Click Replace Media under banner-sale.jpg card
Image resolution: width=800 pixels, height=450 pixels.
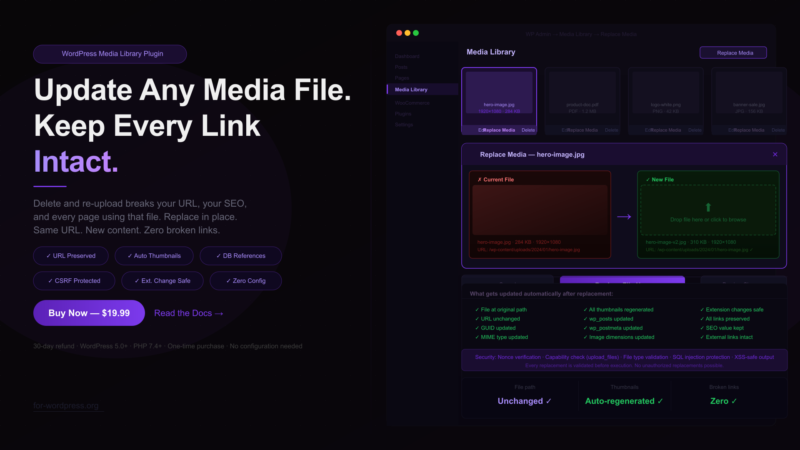tap(748, 130)
